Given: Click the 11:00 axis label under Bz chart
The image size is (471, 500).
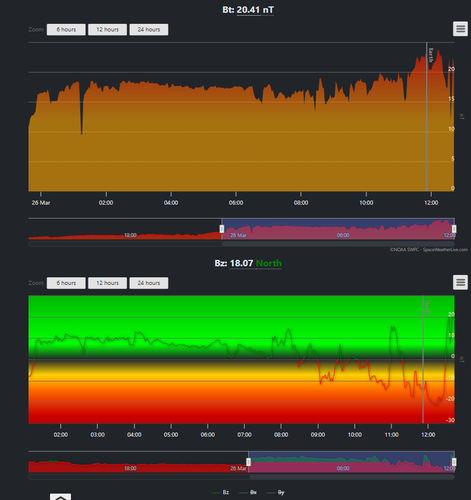Looking at the screenshot, I should [391, 435].
